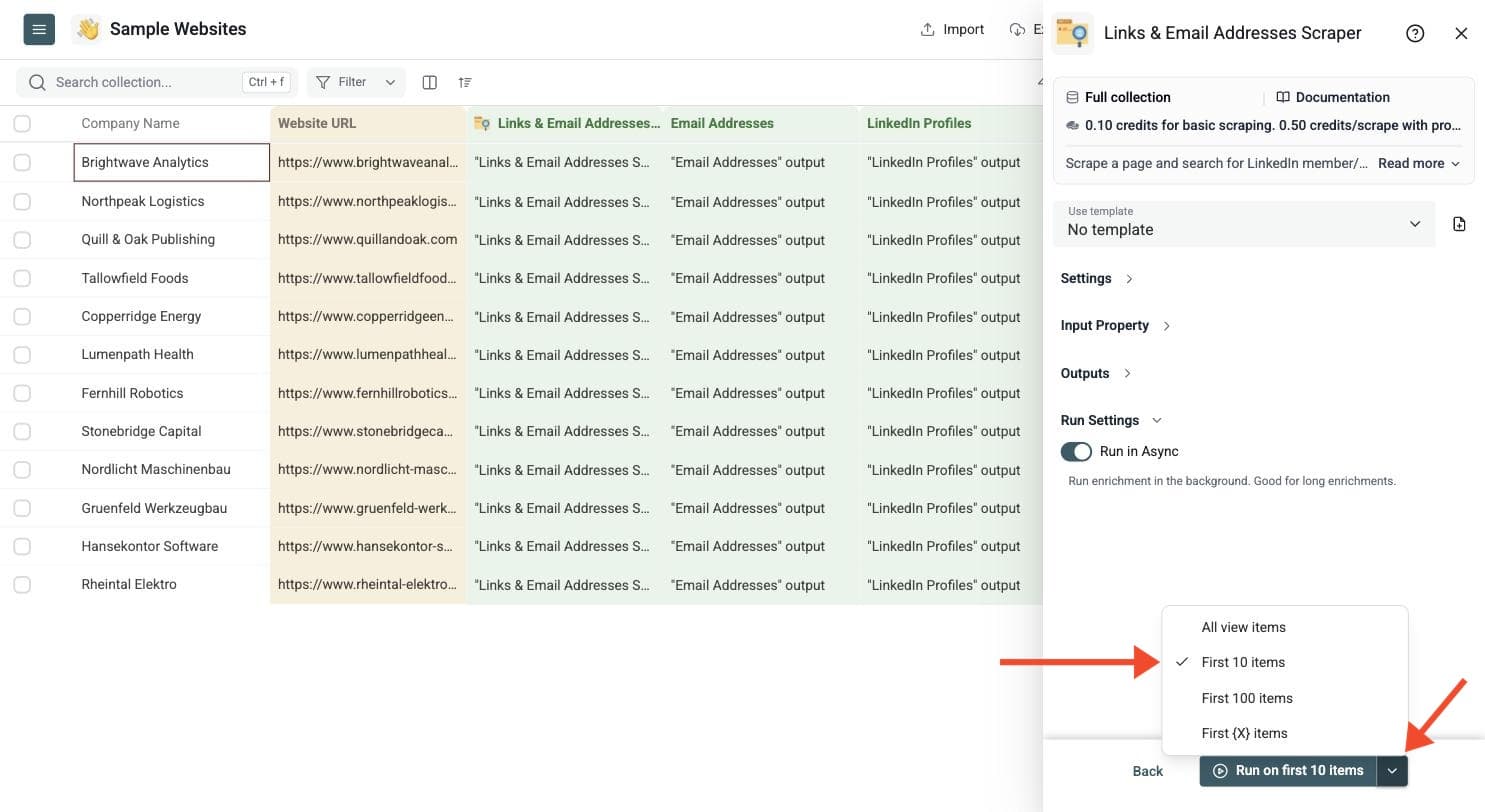
Task: Click the Quill & Oak Publishing URL cell
Action: (x=368, y=240)
